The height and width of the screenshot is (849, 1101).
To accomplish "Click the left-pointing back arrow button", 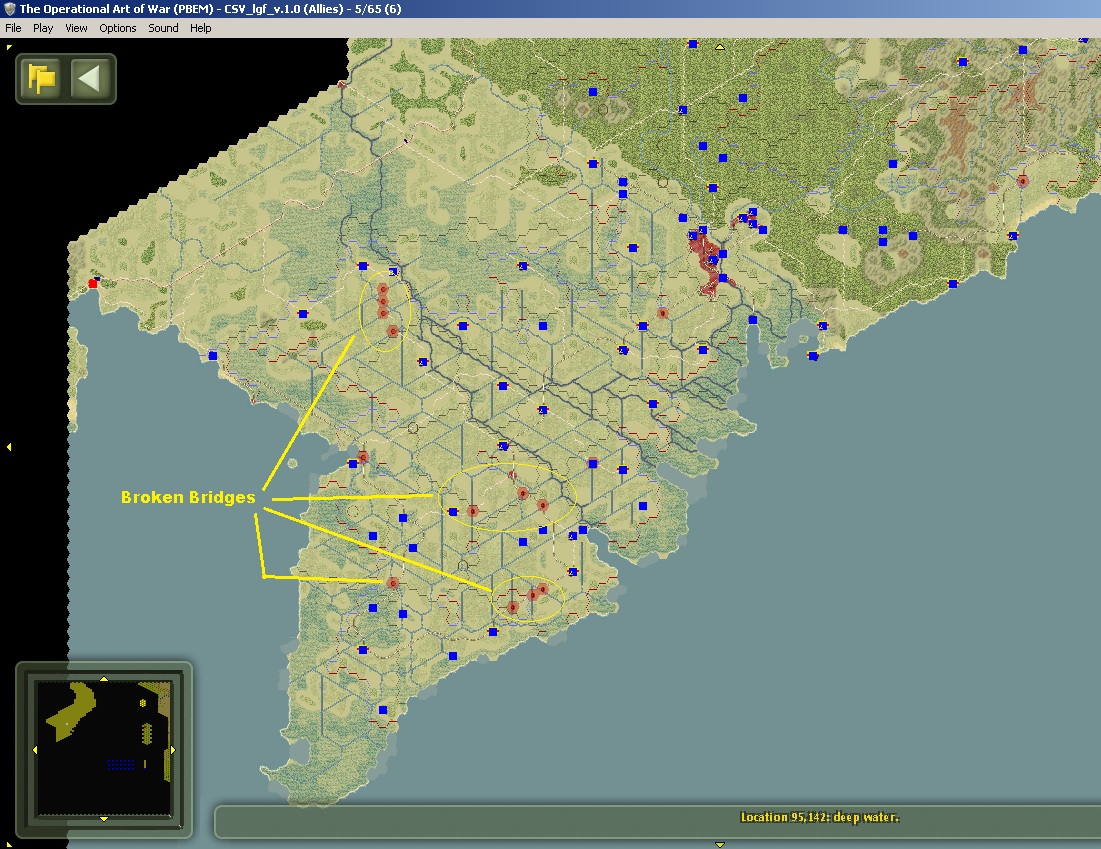I will tap(89, 79).
